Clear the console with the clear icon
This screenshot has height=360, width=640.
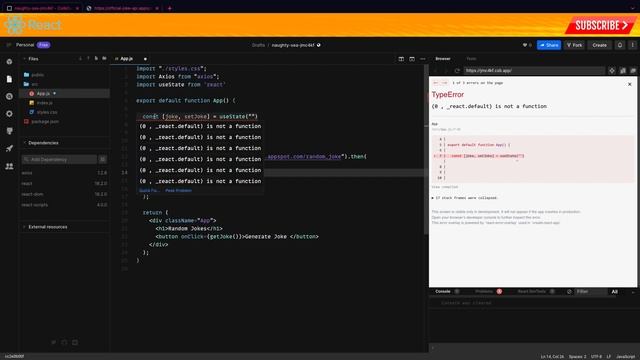[x=569, y=292]
